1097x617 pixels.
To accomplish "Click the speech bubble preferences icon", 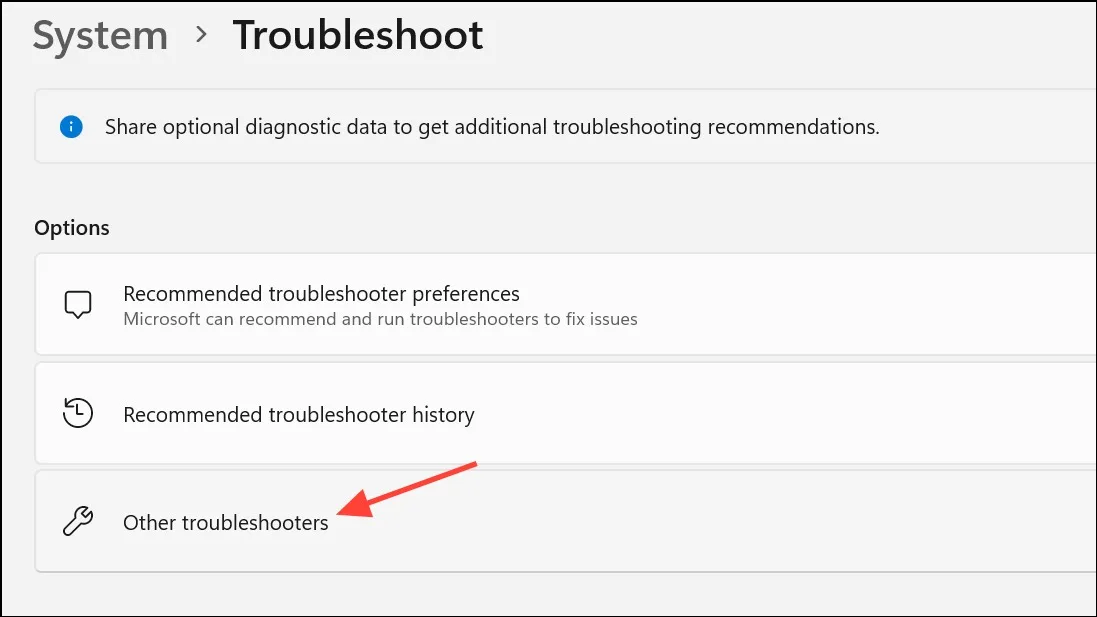I will pyautogui.click(x=78, y=305).
